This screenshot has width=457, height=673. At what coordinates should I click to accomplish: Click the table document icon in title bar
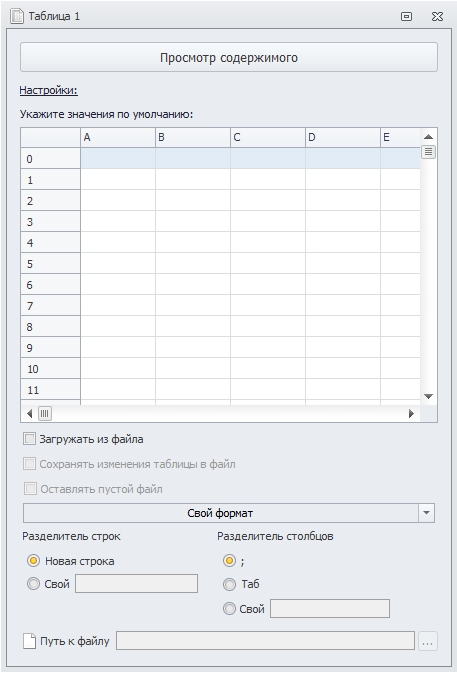click(x=17, y=16)
